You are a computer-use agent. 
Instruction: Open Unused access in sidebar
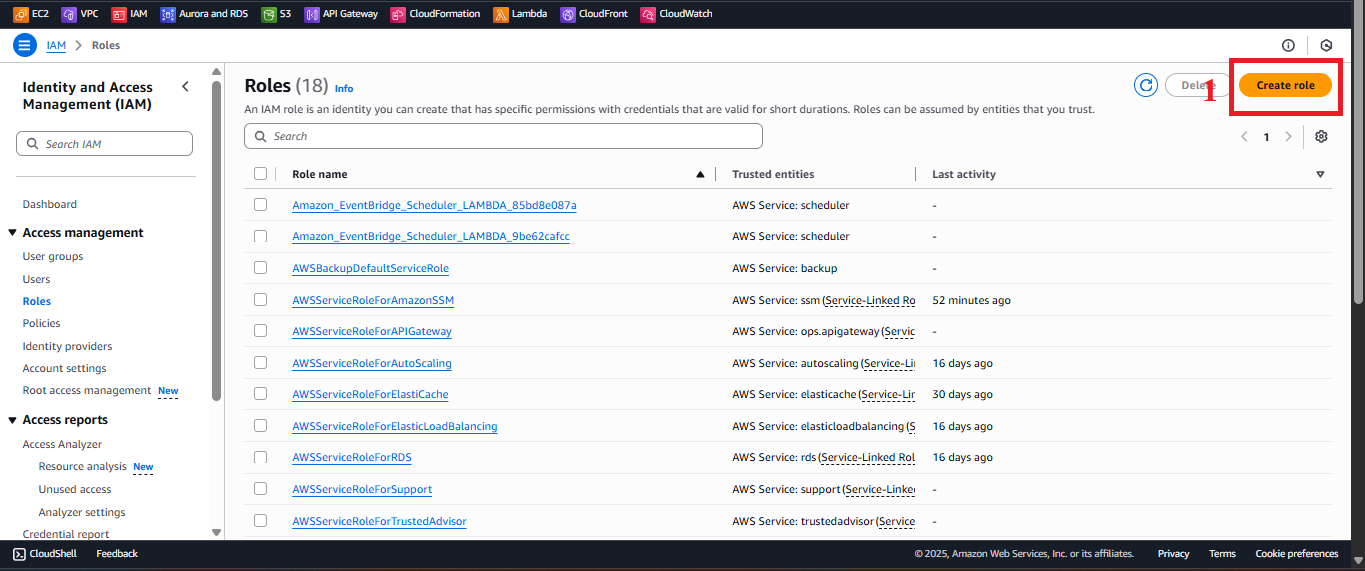75,489
